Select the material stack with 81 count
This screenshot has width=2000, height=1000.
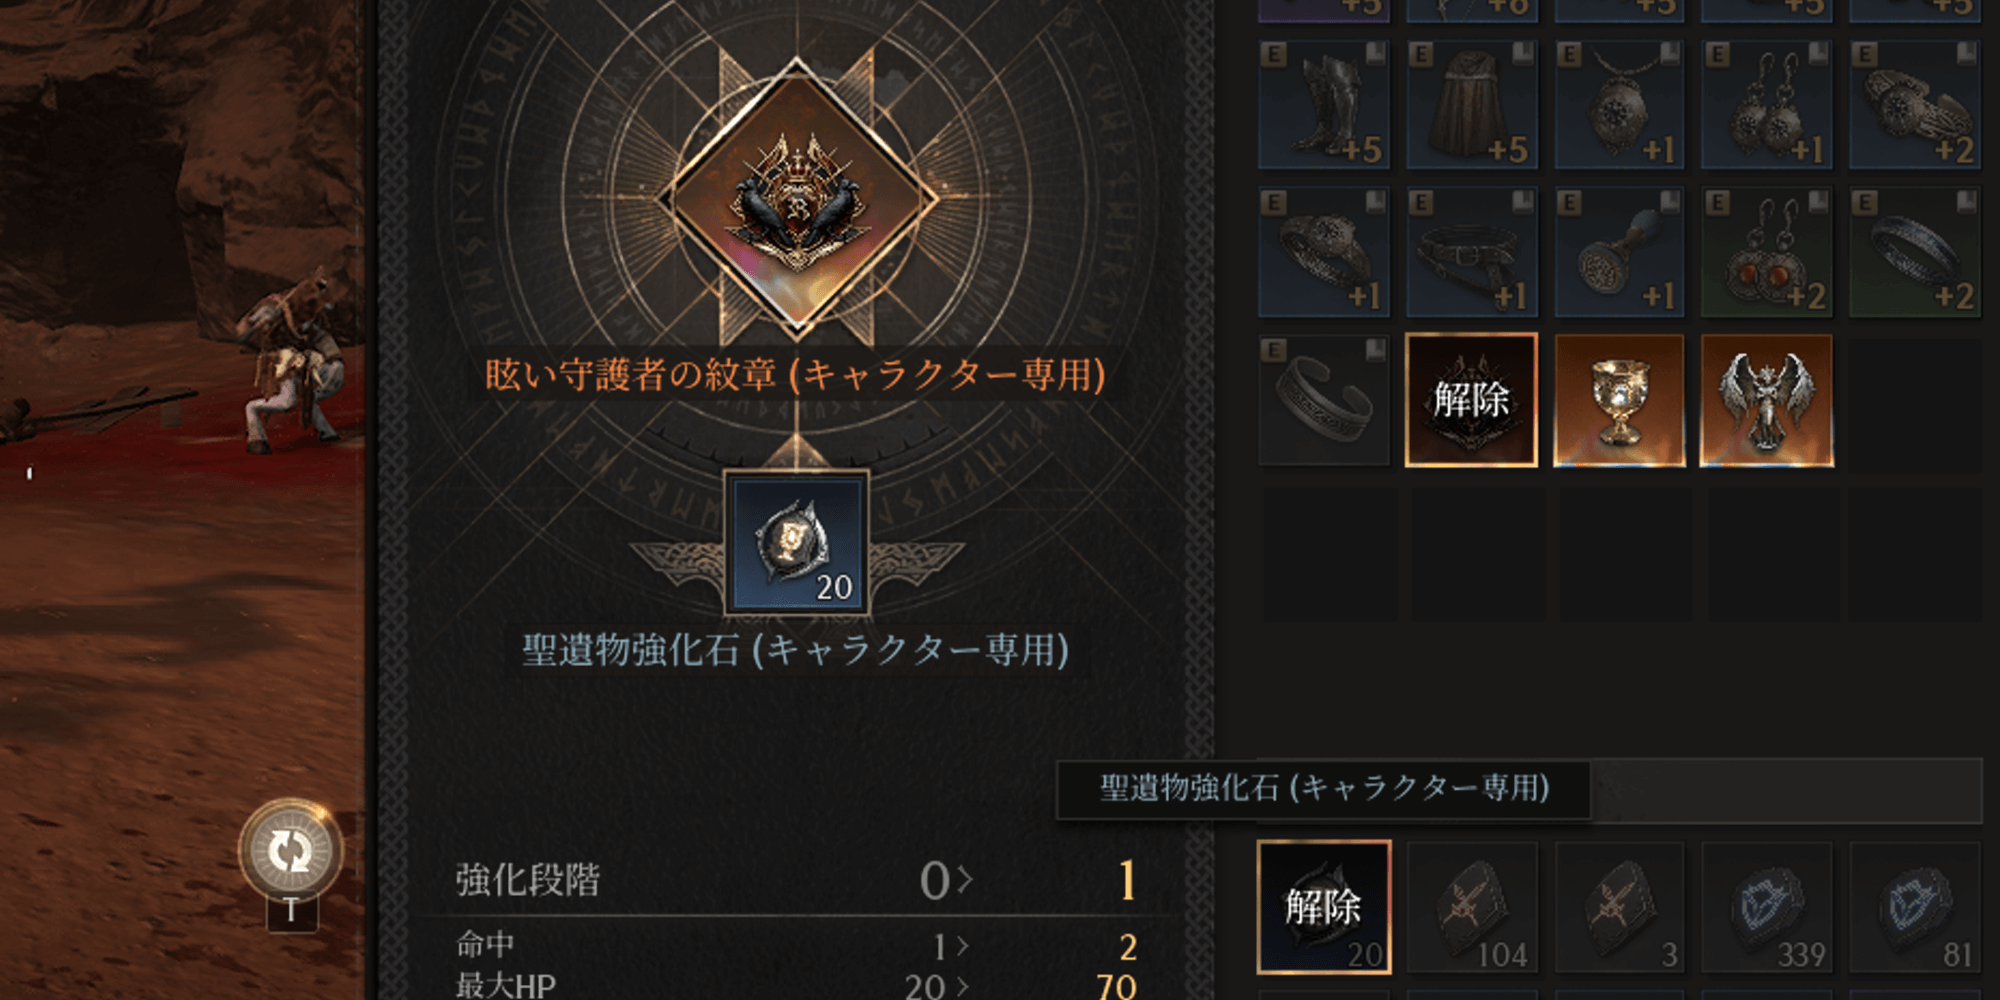[x=1915, y=907]
